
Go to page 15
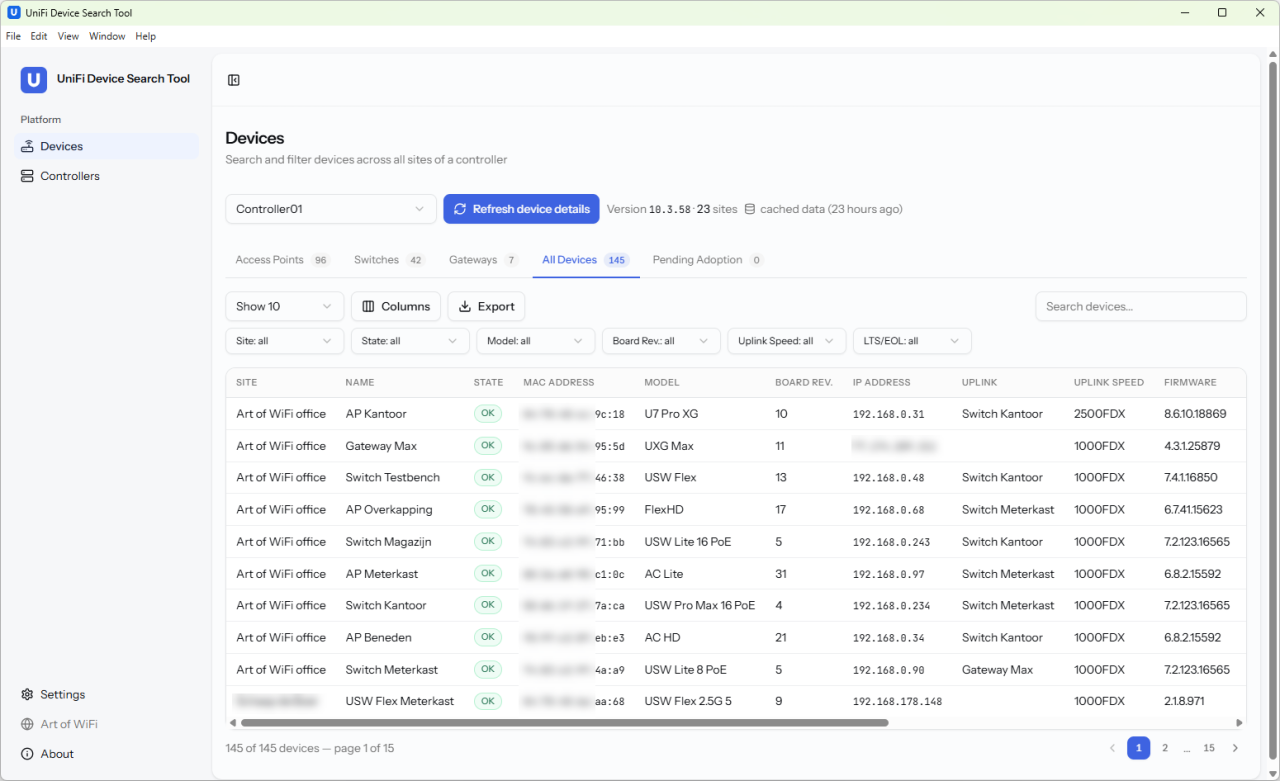click(x=1209, y=748)
